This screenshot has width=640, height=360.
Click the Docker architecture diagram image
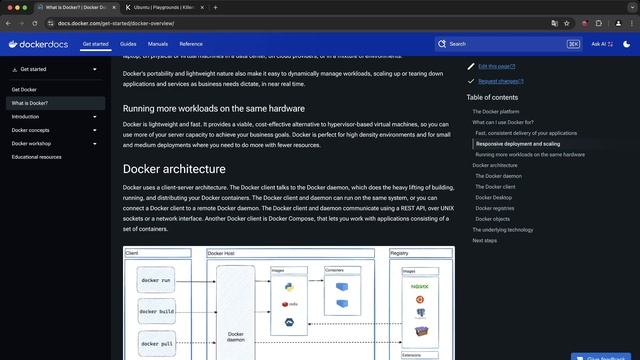pyautogui.click(x=289, y=303)
